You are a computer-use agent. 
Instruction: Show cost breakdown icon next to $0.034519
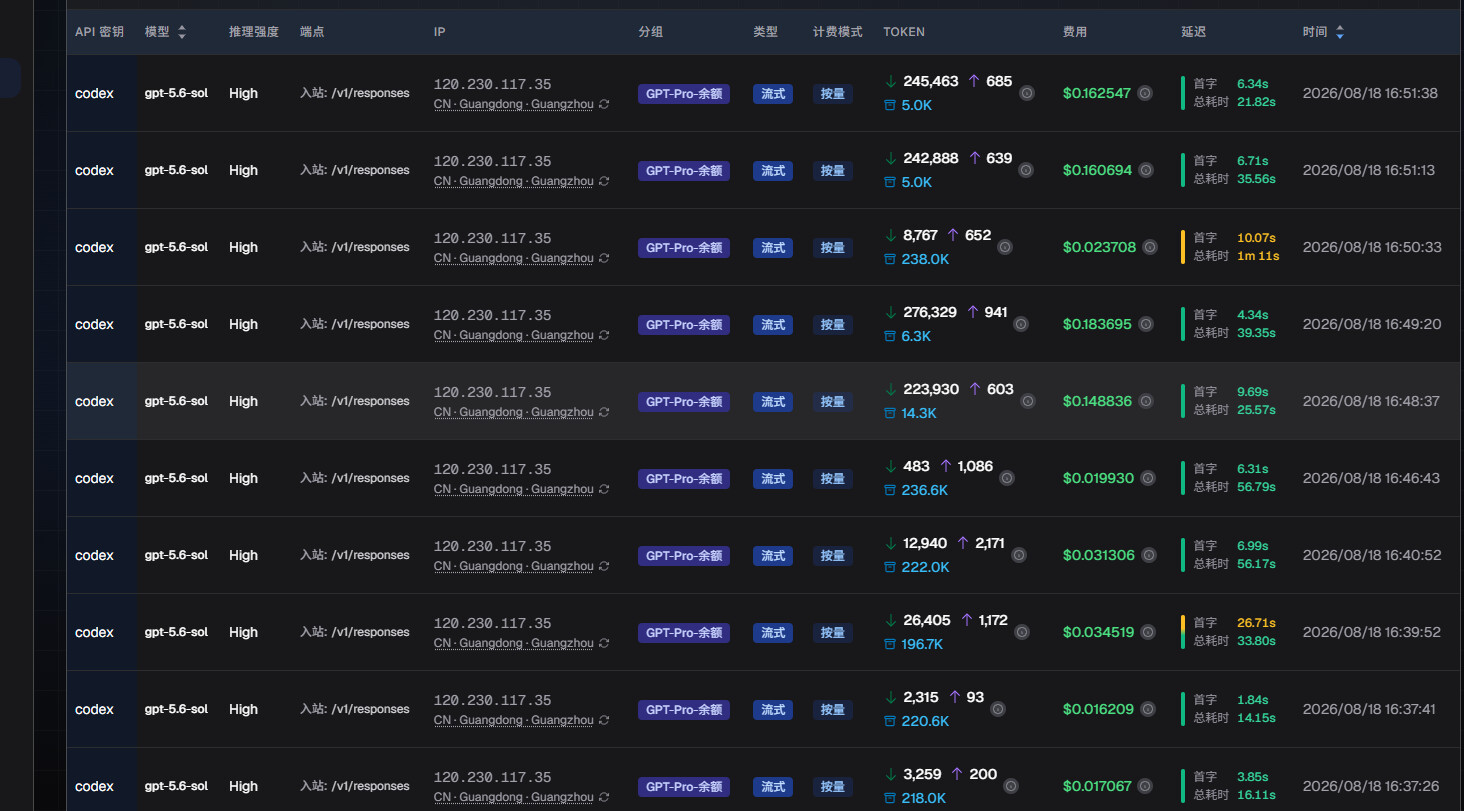click(x=1149, y=632)
